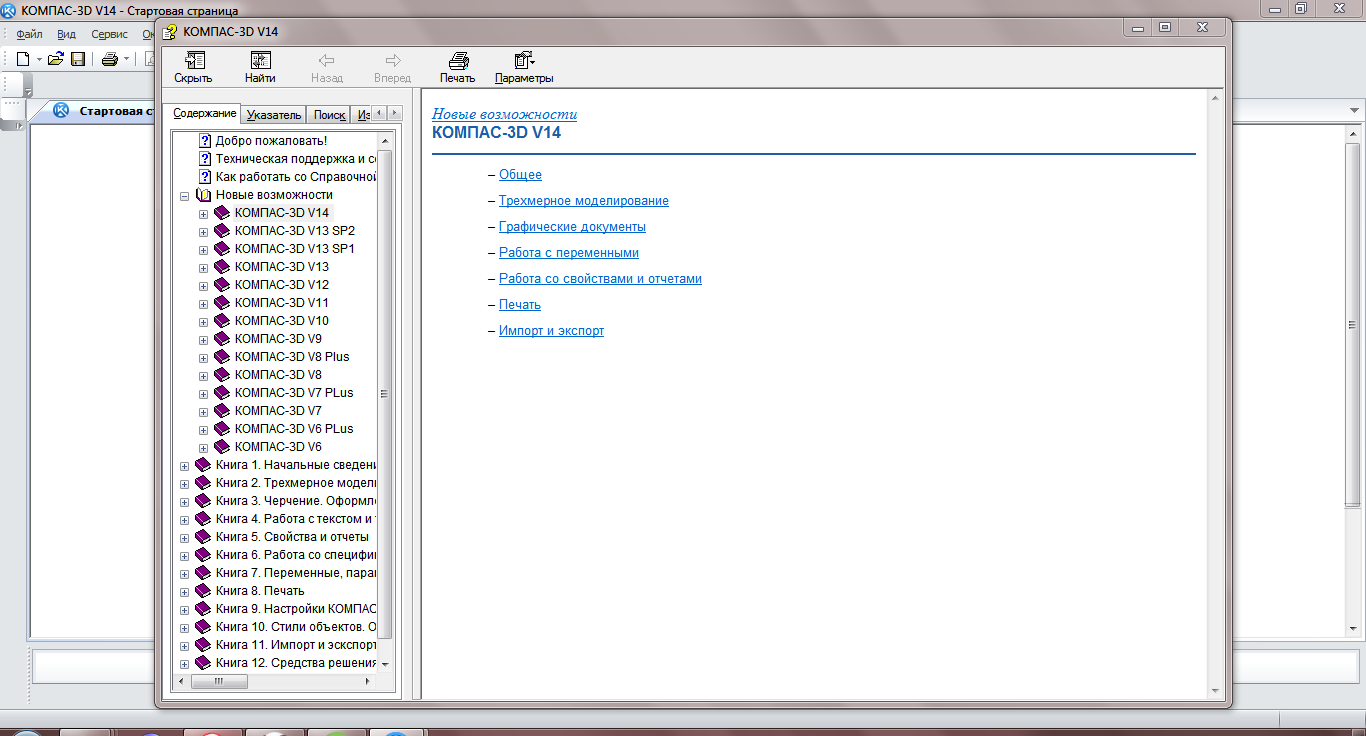Click the Print (Печать) icon in help toolbar
Screen dimensions: 1366x736
(457, 67)
